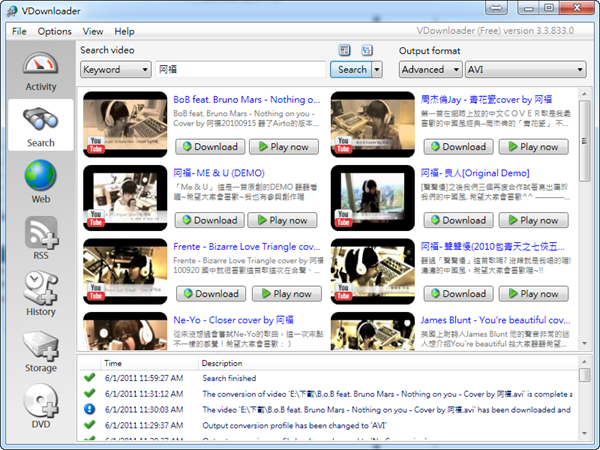The width and height of the screenshot is (600, 450).
Task: Select the Search binoculars sidebar icon
Action: [41, 119]
